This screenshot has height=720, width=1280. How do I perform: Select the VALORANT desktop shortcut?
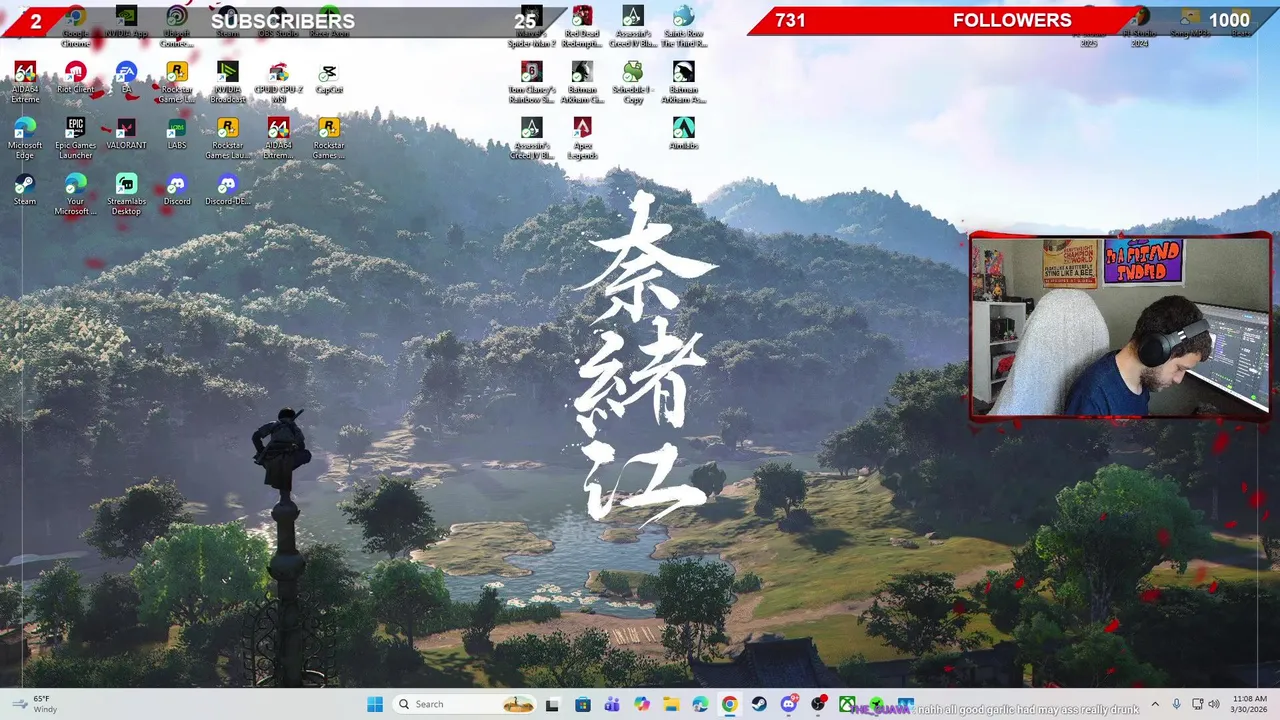click(x=126, y=134)
